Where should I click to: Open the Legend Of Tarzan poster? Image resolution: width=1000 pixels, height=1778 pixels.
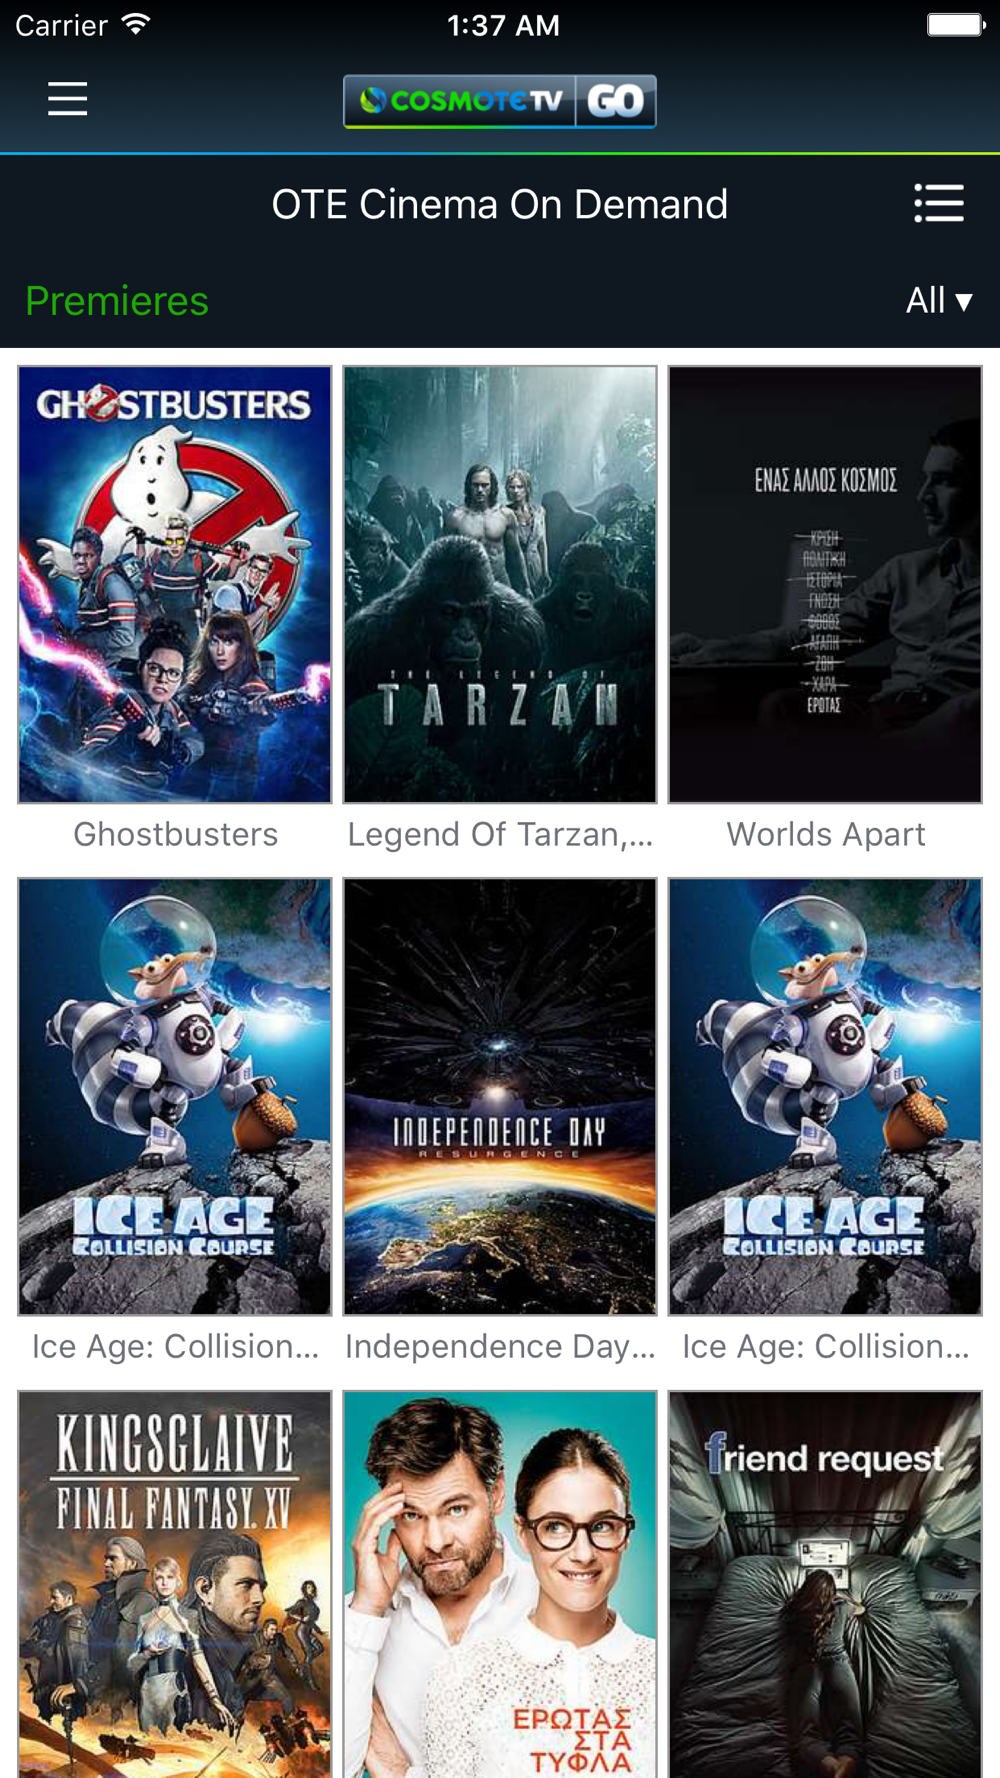tap(500, 584)
